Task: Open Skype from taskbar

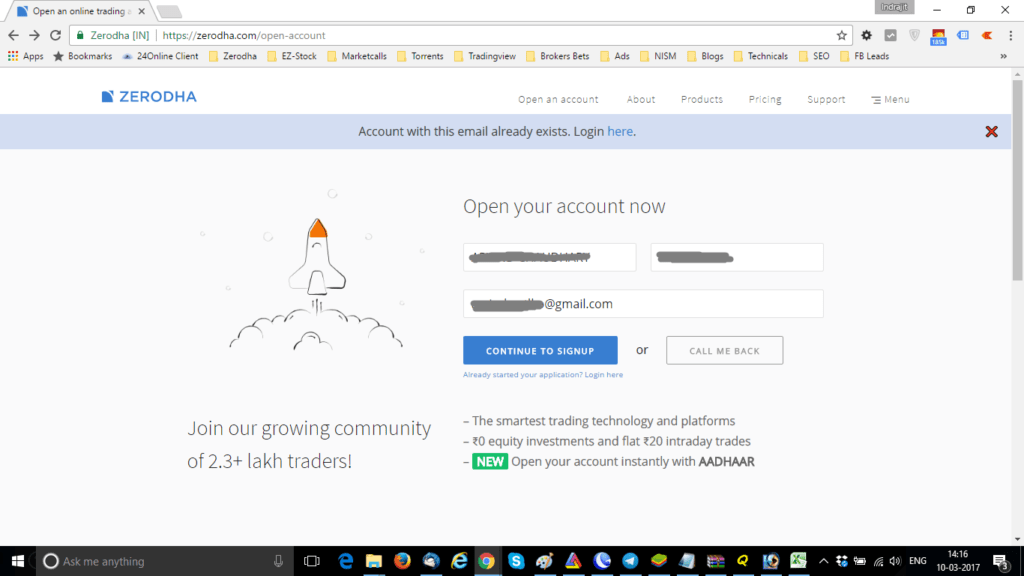Action: pyautogui.click(x=516, y=561)
